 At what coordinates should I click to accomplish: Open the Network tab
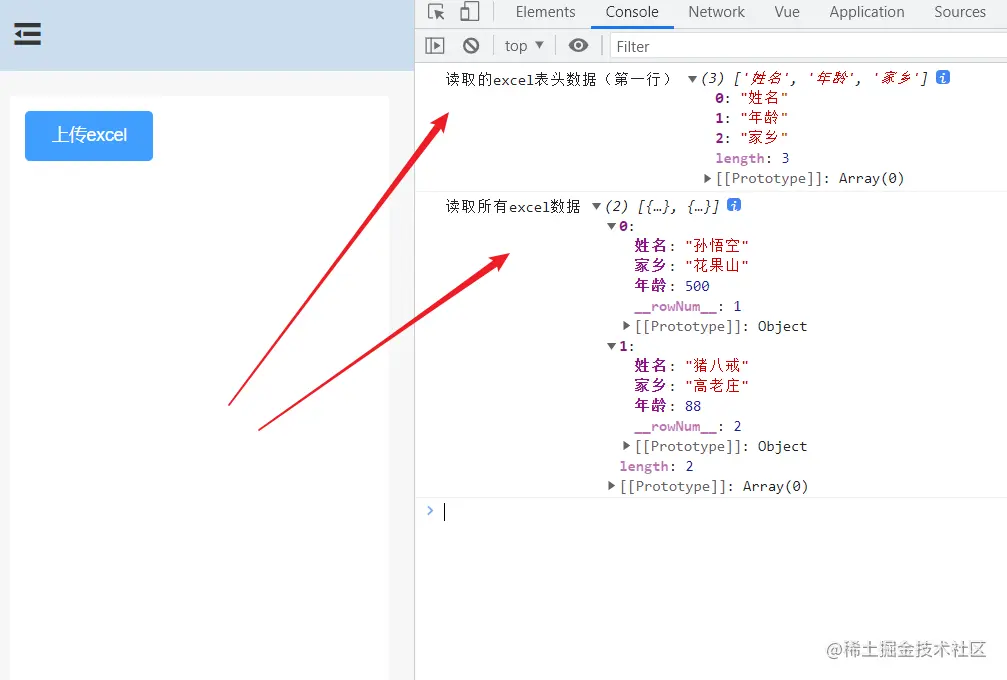click(716, 12)
